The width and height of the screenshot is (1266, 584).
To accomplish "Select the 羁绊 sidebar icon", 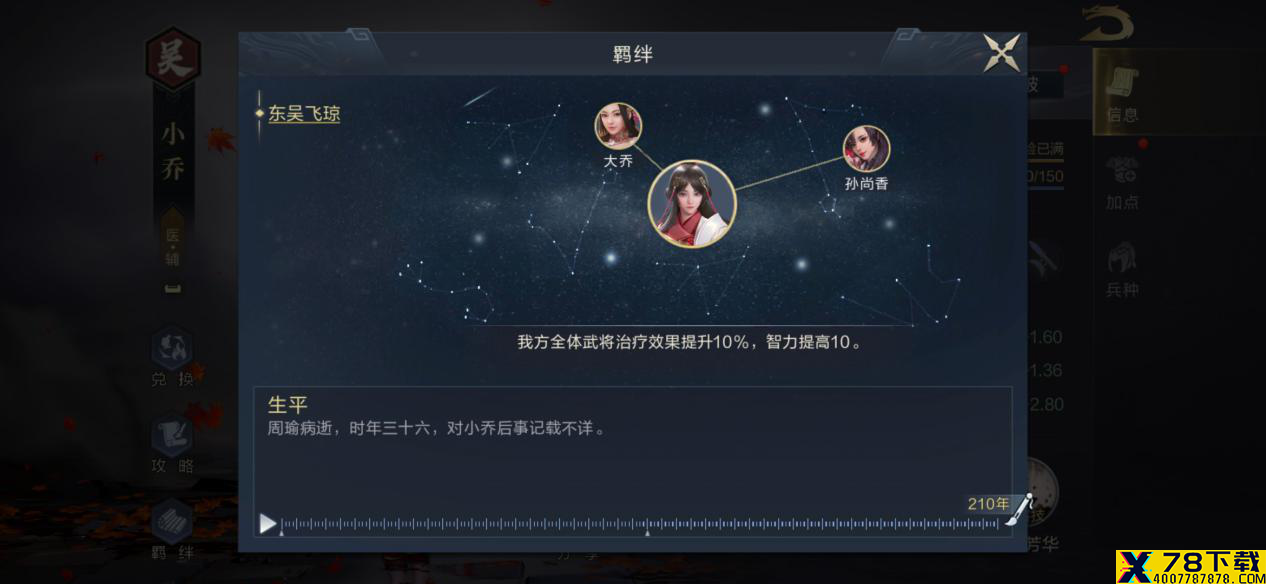I will pyautogui.click(x=172, y=529).
